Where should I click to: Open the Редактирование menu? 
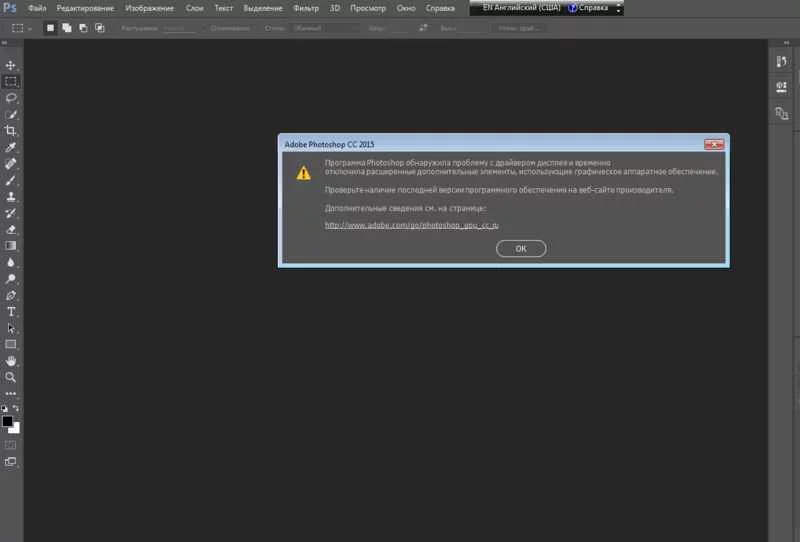(x=85, y=8)
